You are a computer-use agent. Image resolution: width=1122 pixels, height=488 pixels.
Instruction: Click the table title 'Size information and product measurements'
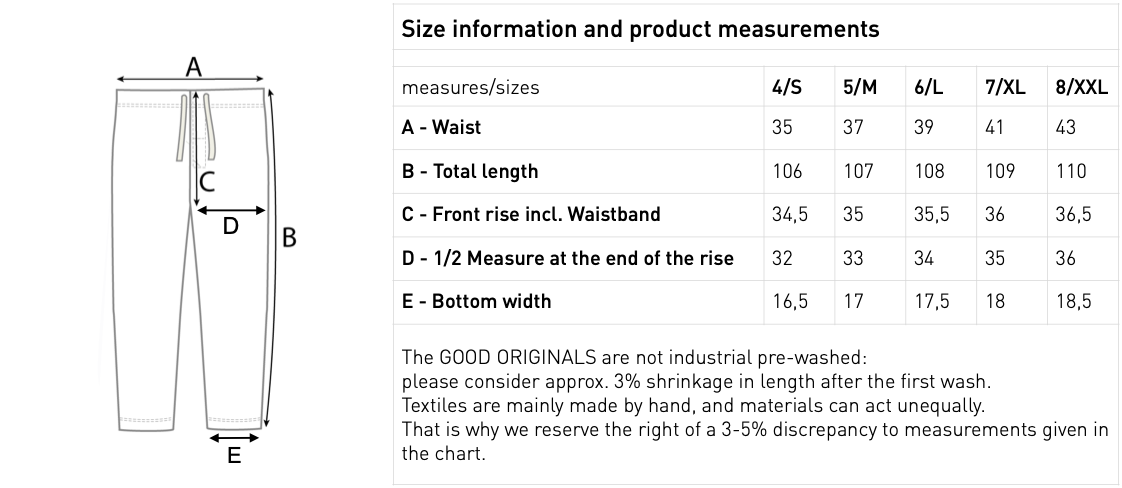click(640, 29)
